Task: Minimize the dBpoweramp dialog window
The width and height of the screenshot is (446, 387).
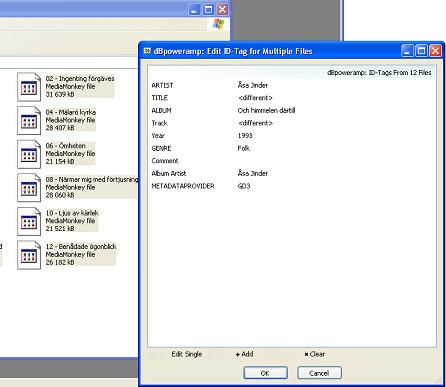Action: tap(407, 51)
